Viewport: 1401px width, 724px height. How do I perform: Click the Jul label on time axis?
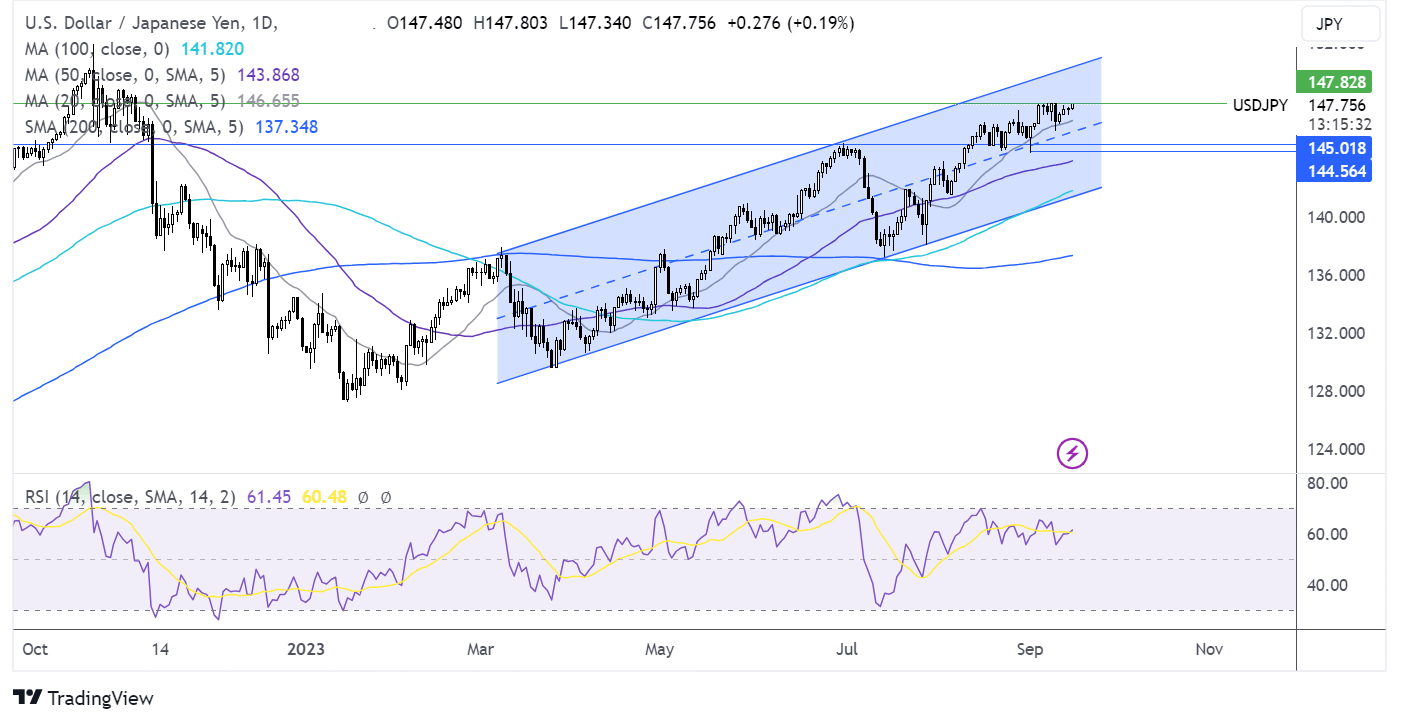point(847,649)
